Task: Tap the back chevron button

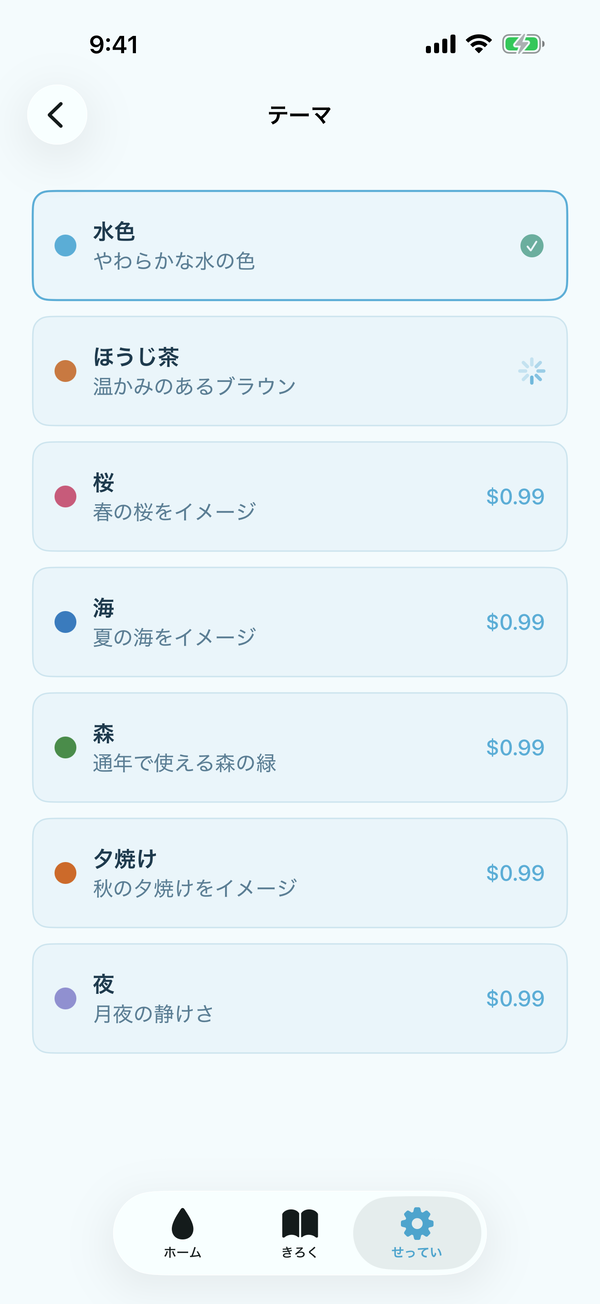Action: click(x=57, y=114)
